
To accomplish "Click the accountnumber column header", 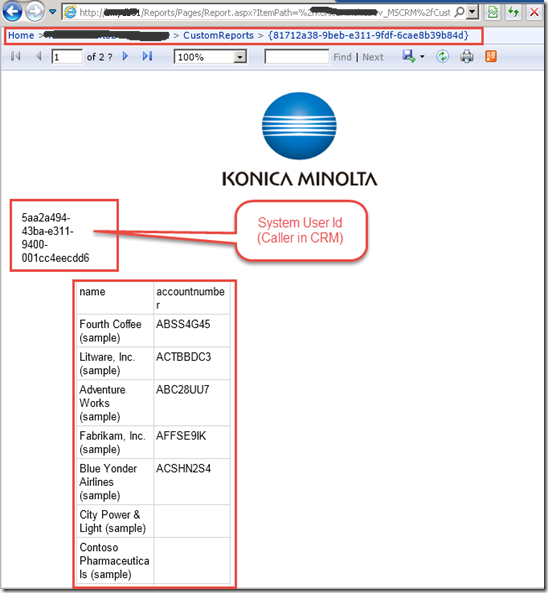I will [192, 298].
